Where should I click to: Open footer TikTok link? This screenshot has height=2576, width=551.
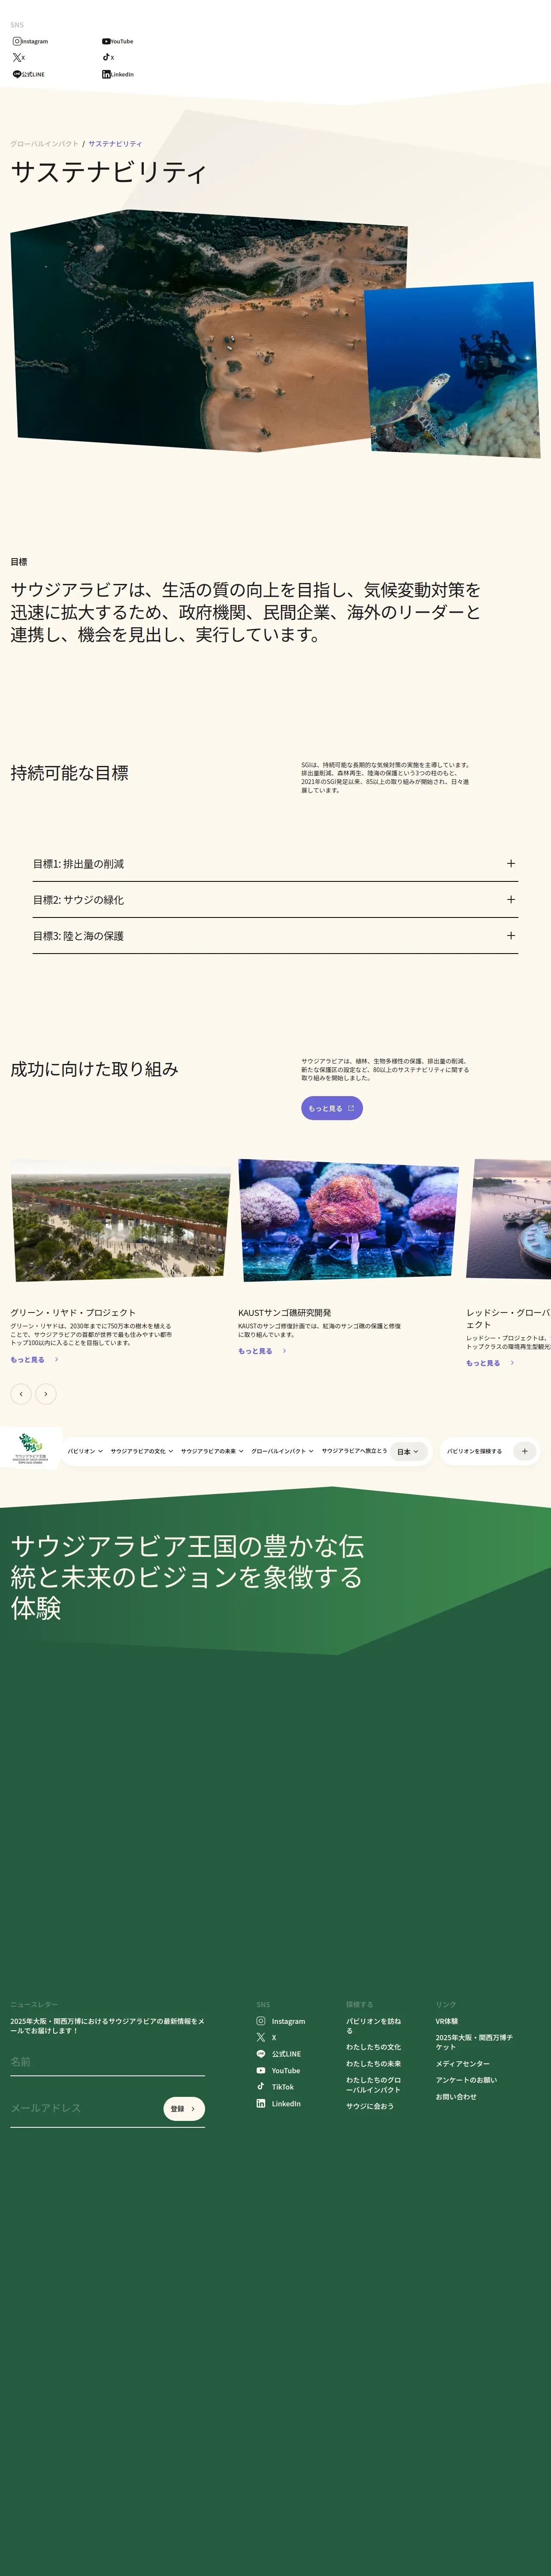pyautogui.click(x=275, y=2087)
